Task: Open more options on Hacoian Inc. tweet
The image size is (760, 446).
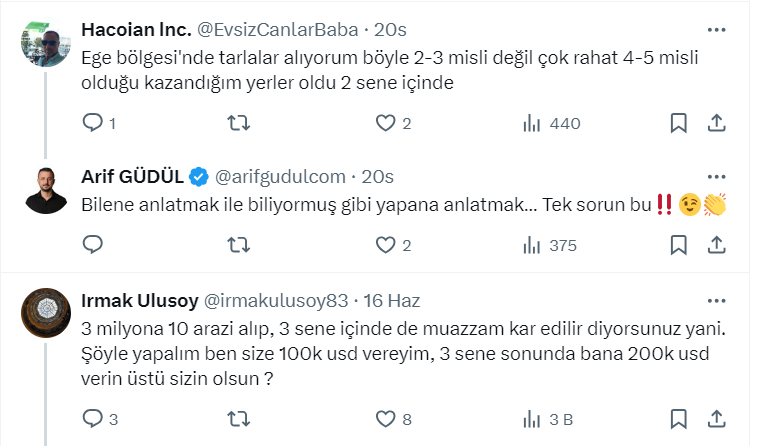Action: click(x=716, y=28)
